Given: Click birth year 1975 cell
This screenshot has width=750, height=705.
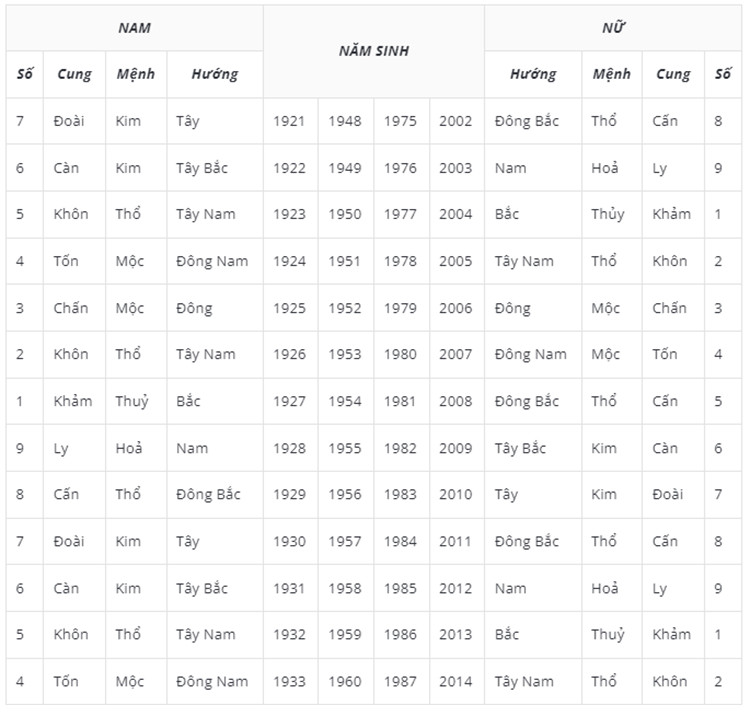Looking at the screenshot, I should click(401, 121).
